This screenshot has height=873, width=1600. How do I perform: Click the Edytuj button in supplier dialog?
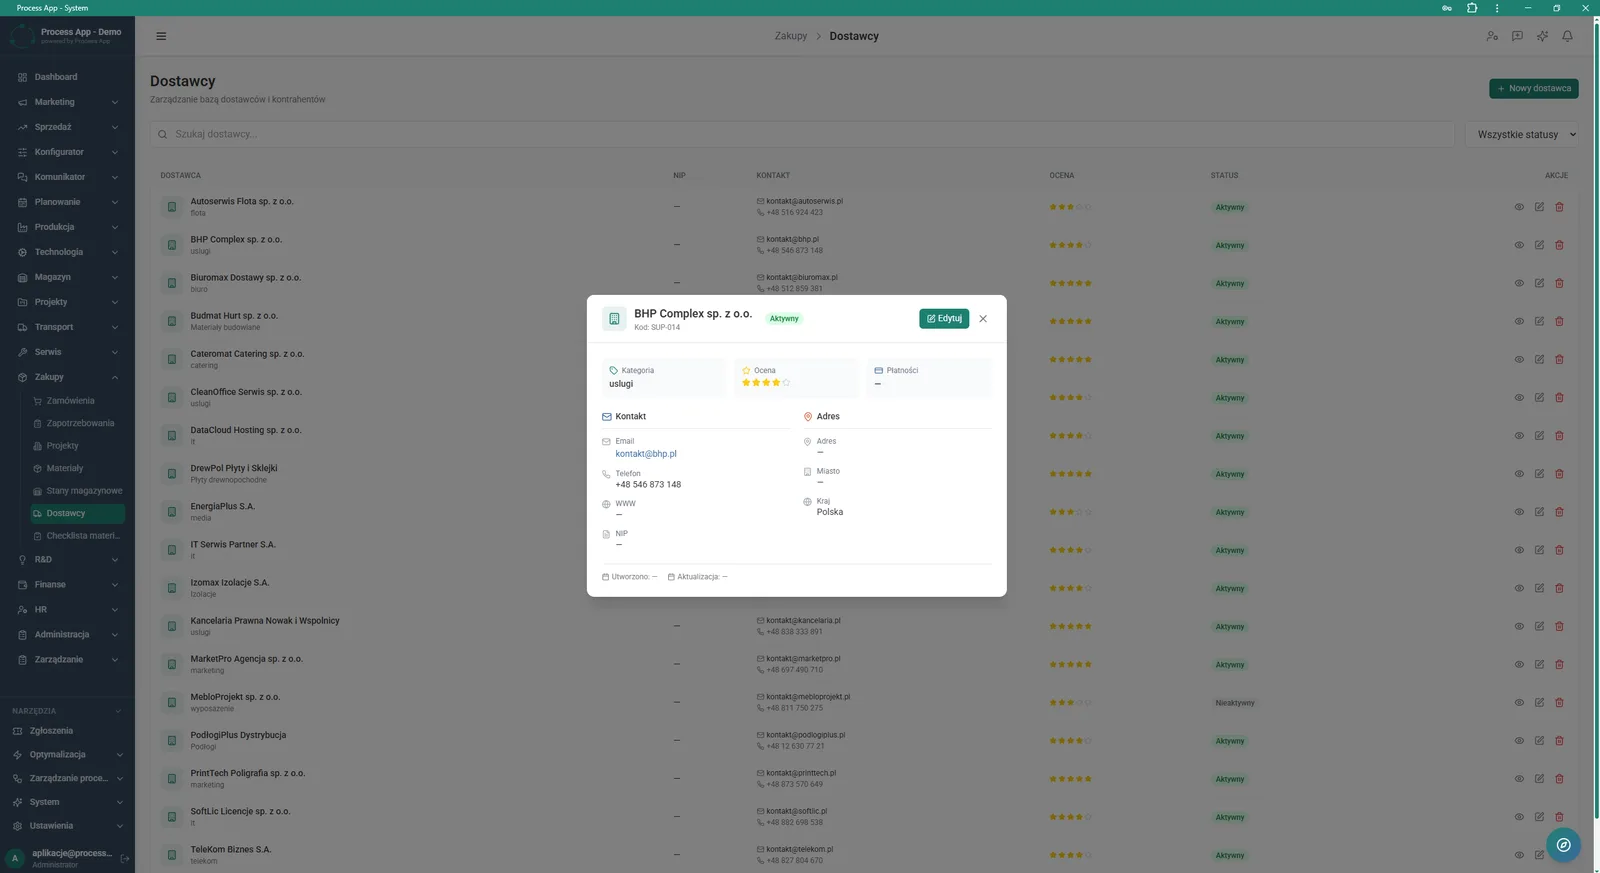(x=944, y=318)
